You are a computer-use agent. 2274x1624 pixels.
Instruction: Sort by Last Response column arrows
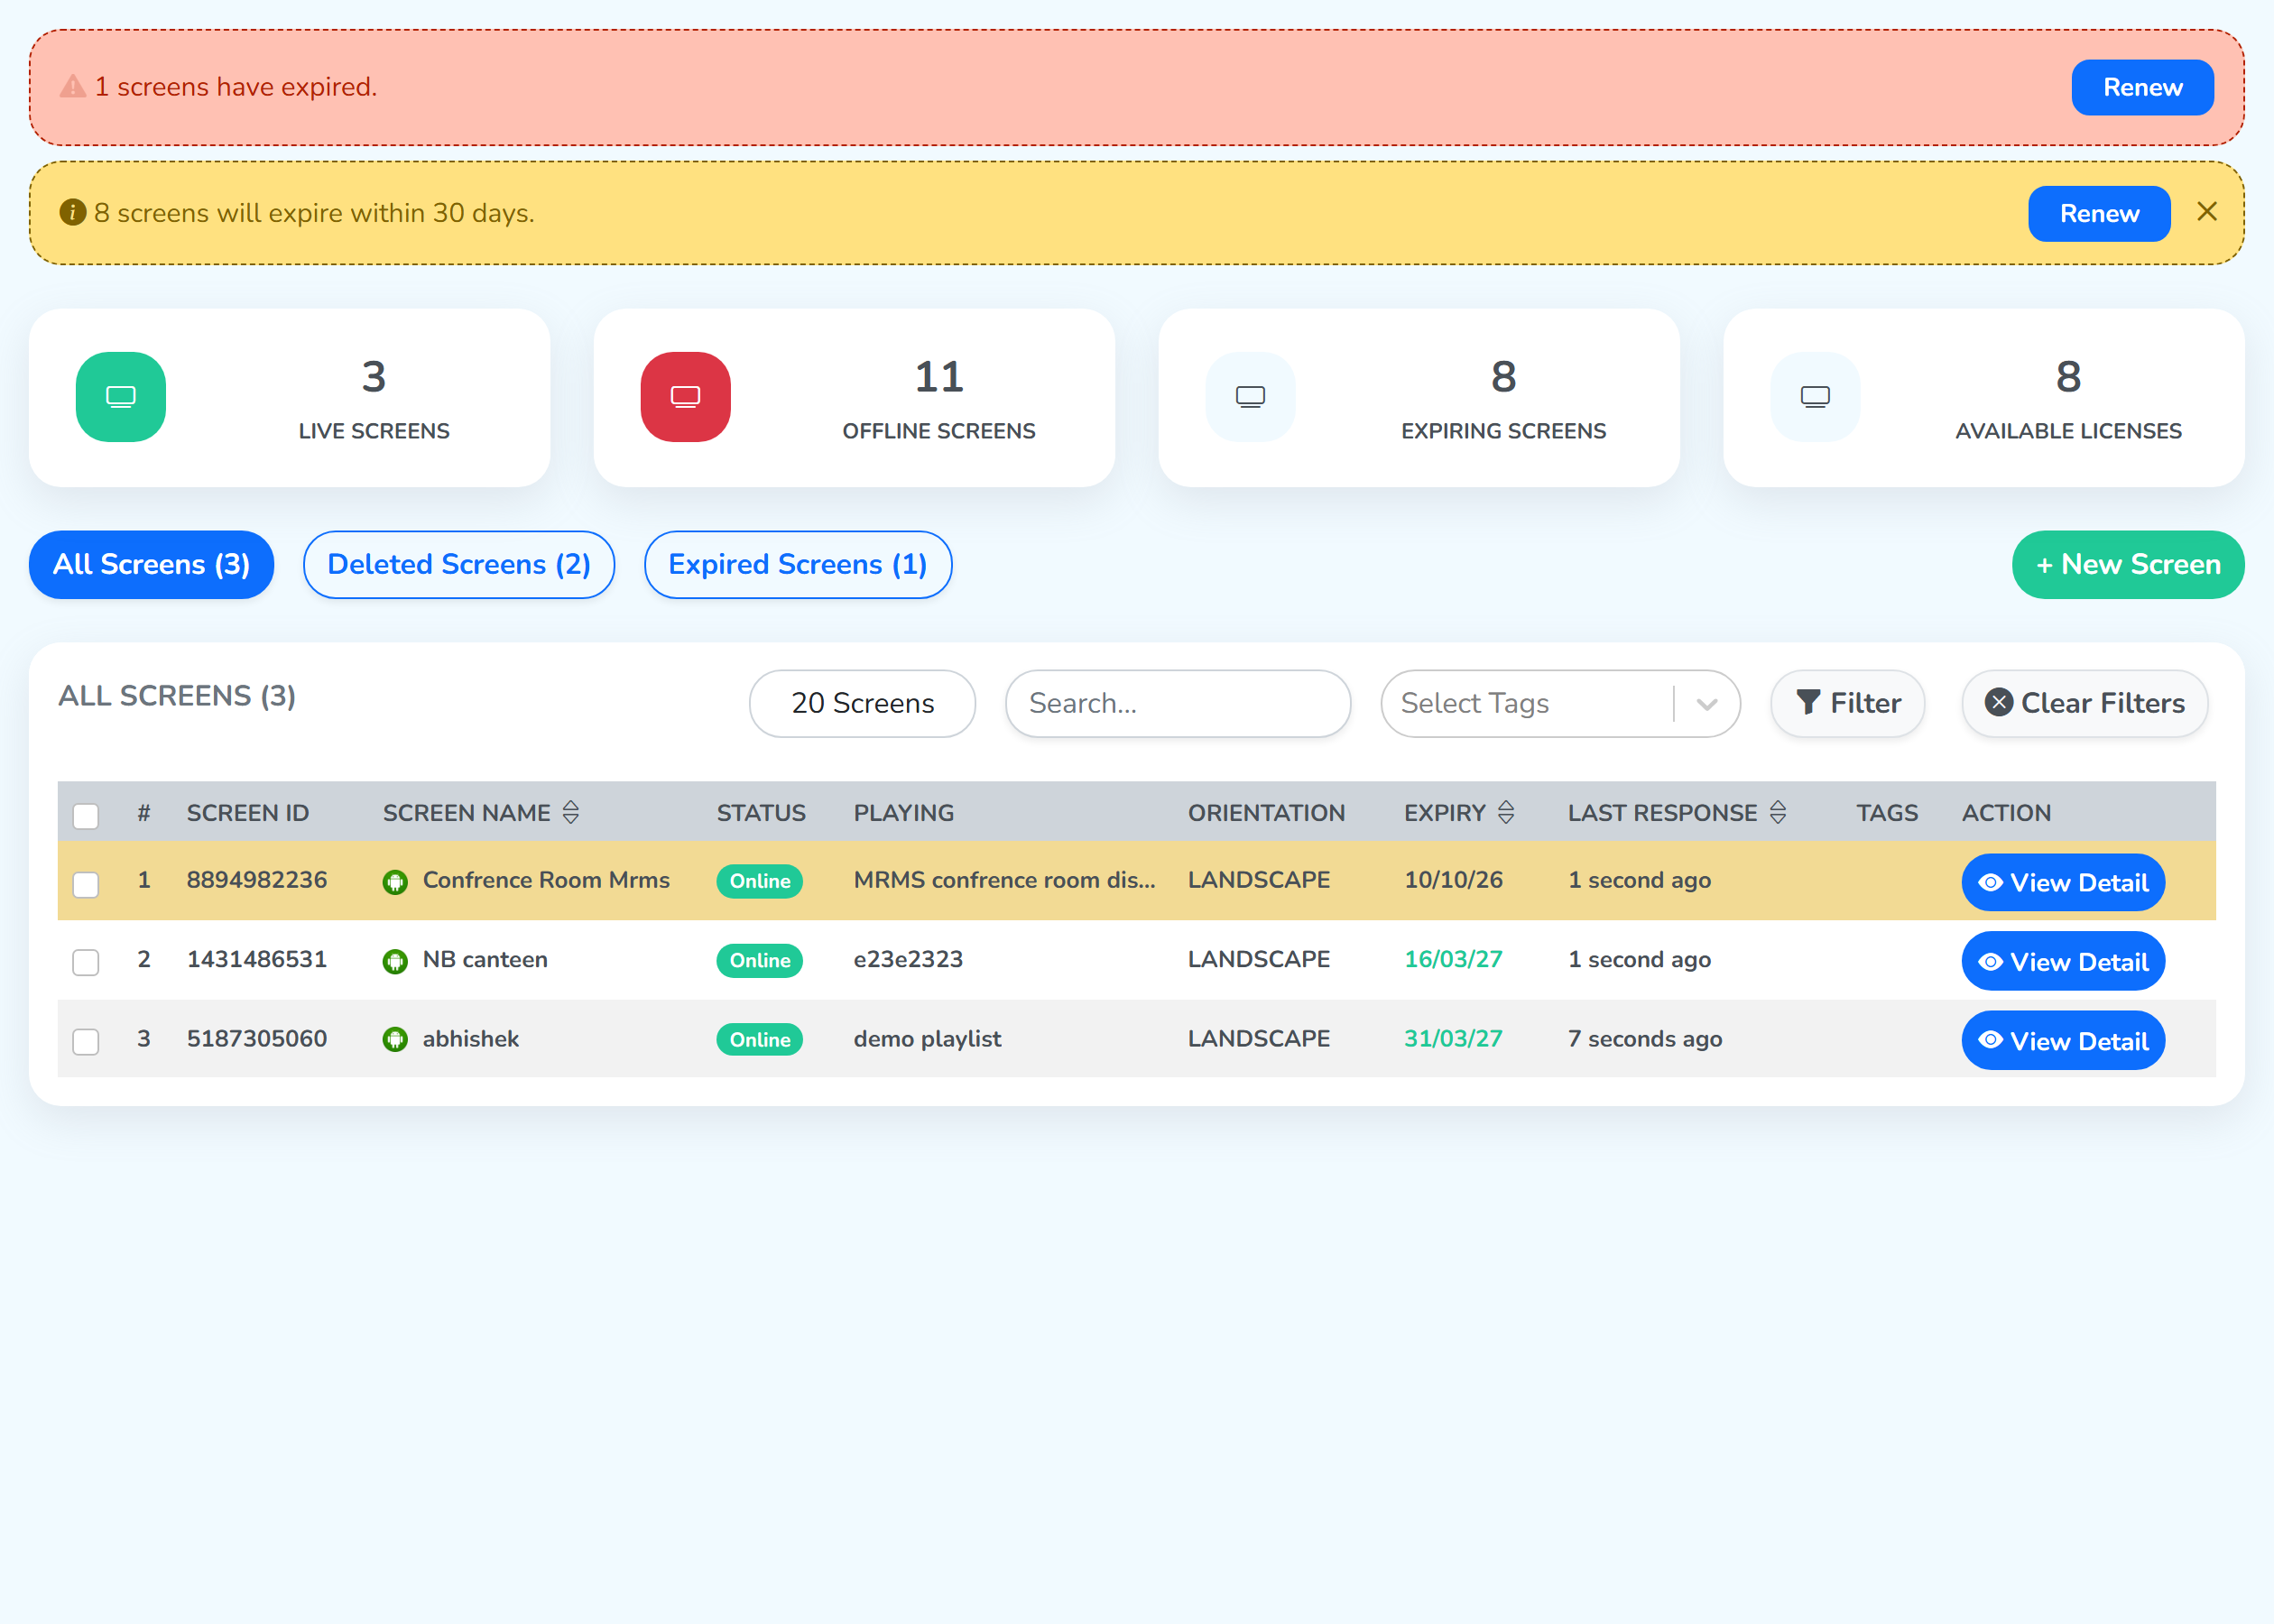coord(1778,812)
